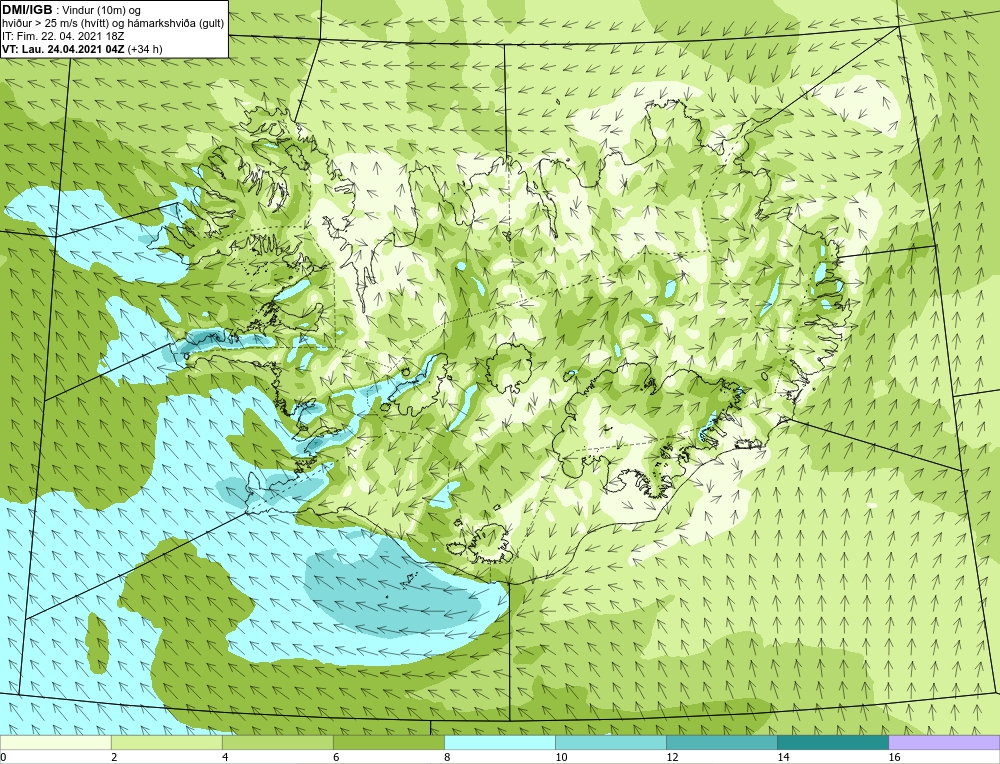Click the 6–8 m/s dark green legend swatch

coord(388,742)
